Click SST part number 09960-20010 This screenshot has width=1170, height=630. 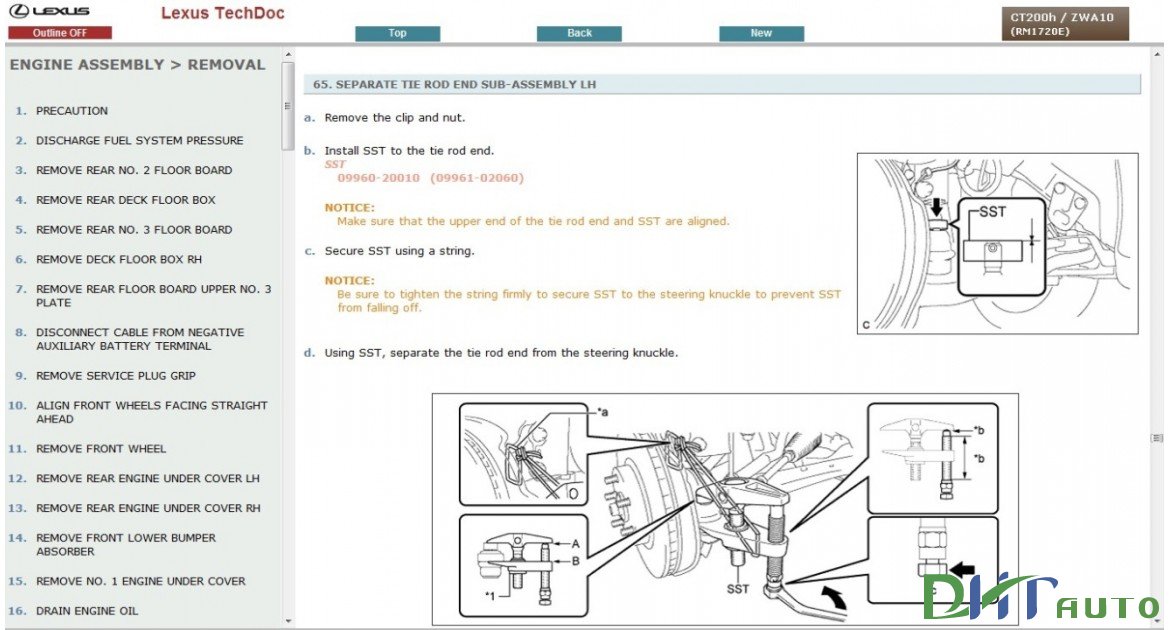coord(378,178)
